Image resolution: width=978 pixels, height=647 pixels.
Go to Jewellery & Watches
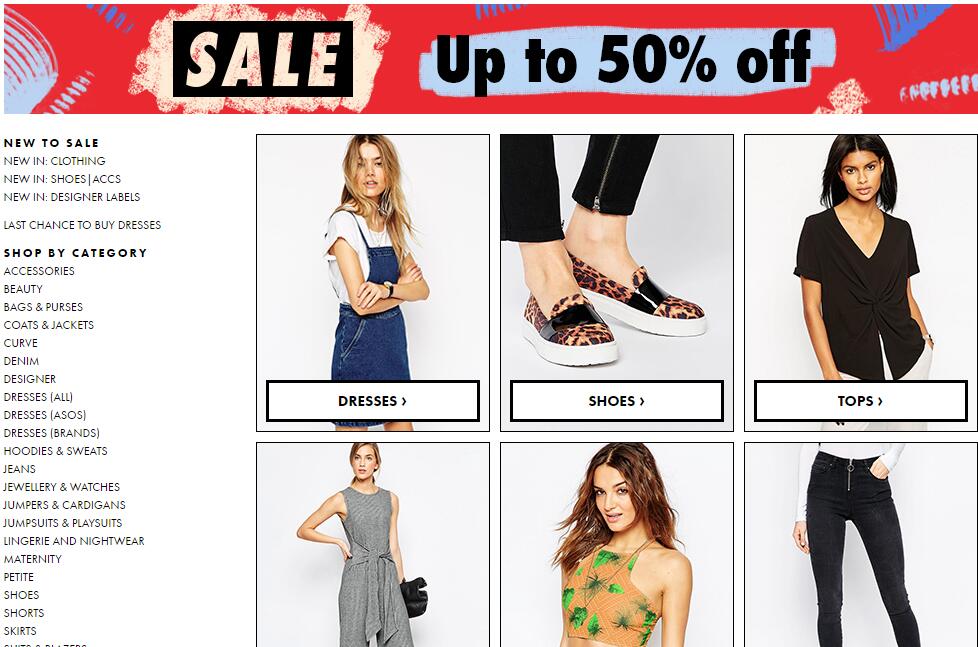point(61,487)
